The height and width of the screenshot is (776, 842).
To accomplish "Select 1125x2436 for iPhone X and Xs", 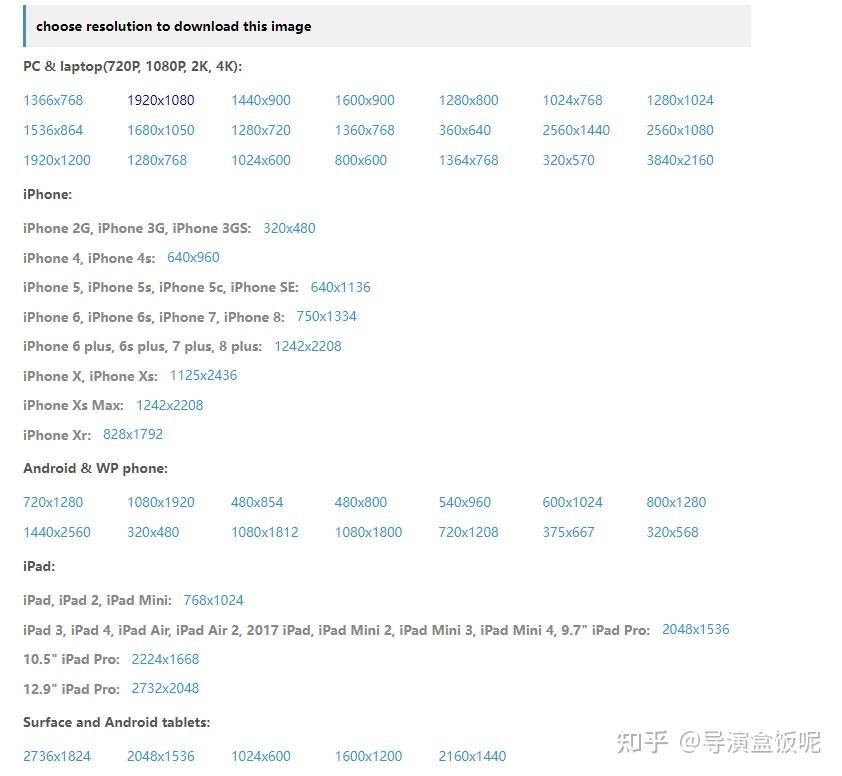I will pyautogui.click(x=204, y=376).
